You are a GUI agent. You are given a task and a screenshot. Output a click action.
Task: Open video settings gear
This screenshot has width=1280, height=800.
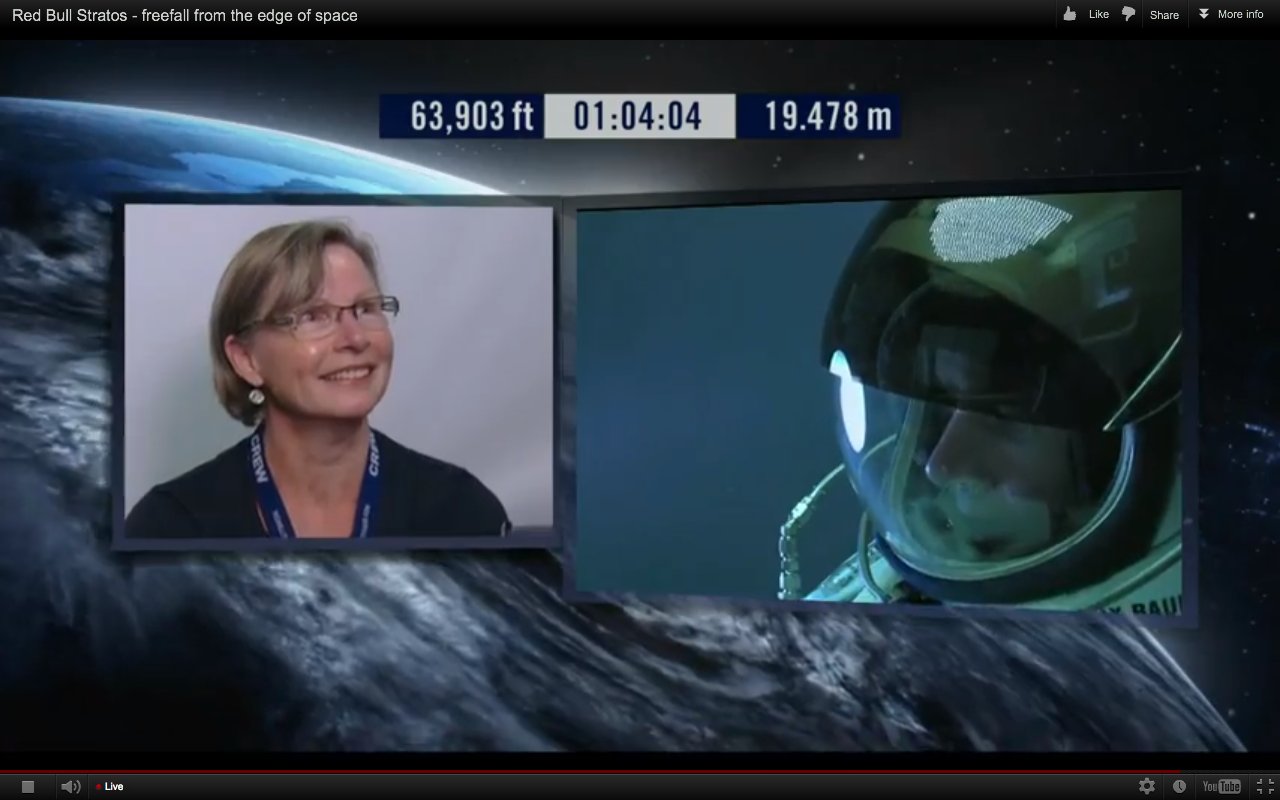click(1147, 786)
